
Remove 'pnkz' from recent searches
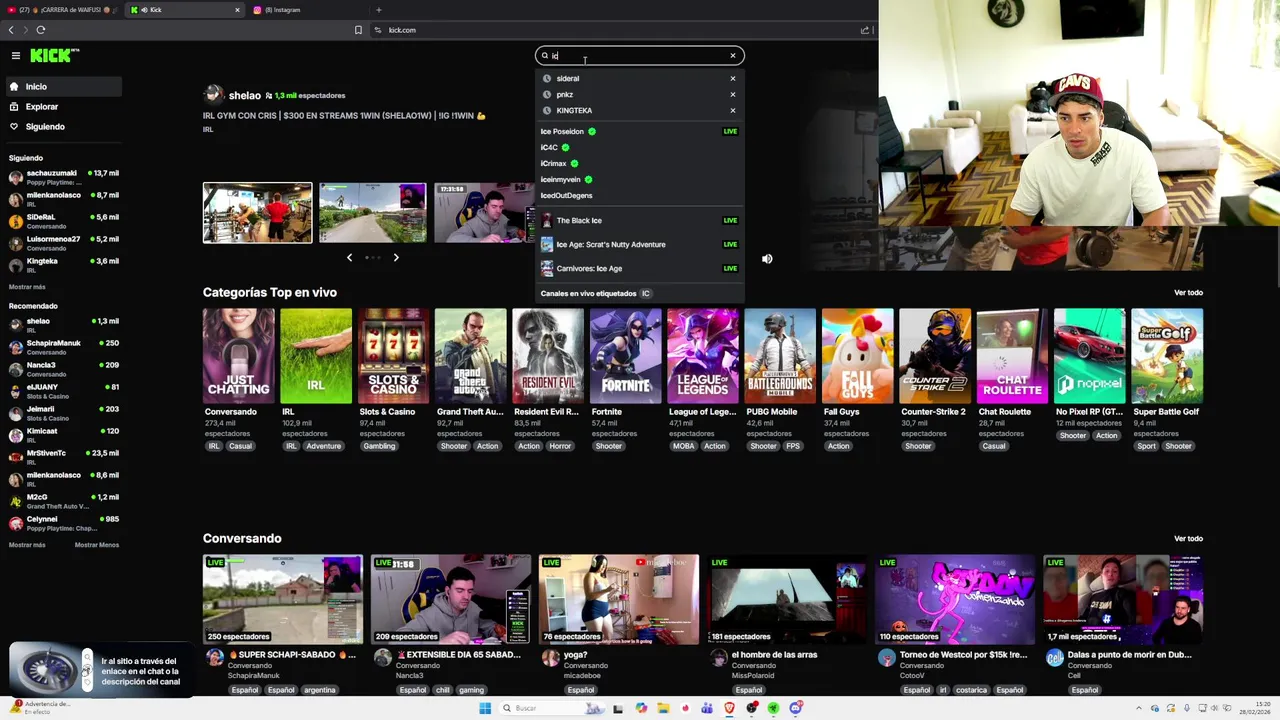[x=733, y=94]
